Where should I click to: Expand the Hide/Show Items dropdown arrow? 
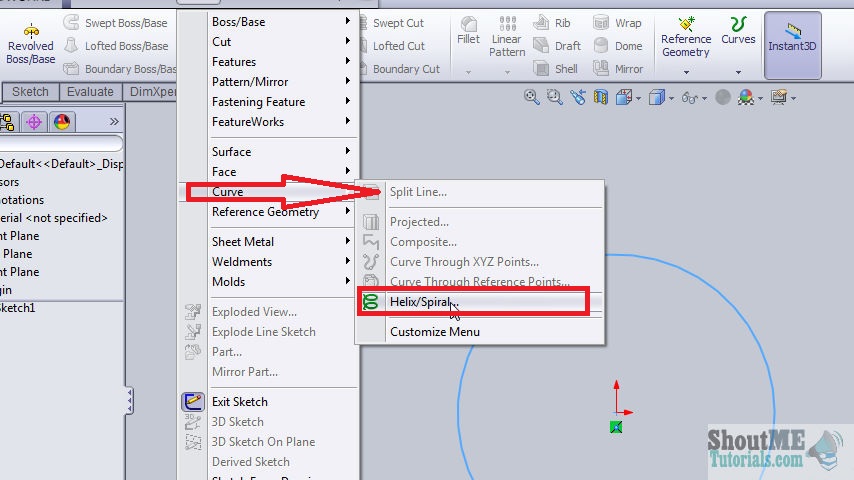click(x=704, y=99)
